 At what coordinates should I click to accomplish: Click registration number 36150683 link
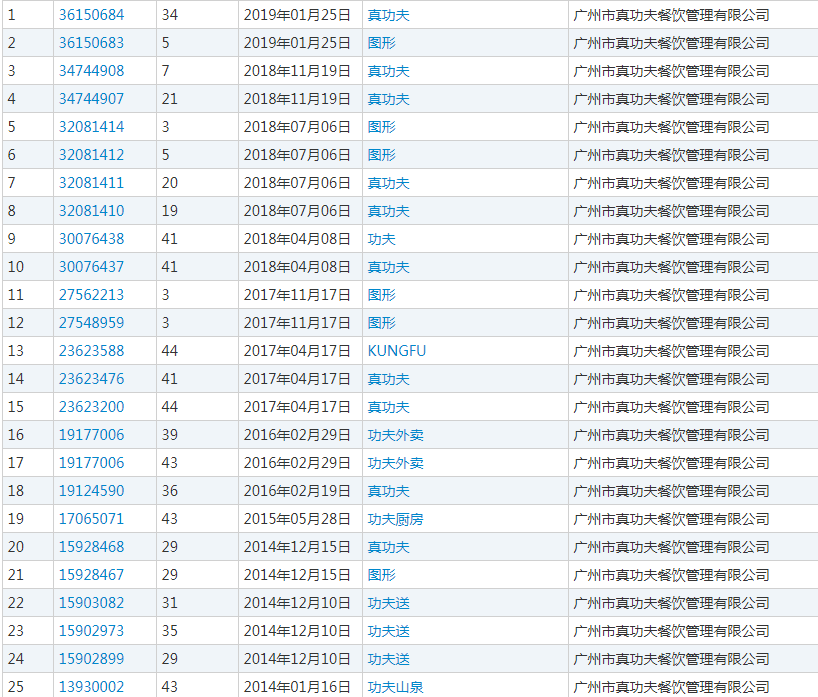(x=91, y=43)
